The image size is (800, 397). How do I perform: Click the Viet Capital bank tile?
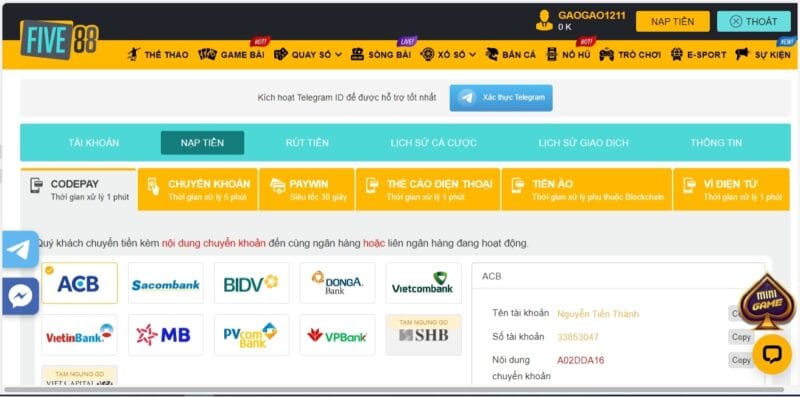coord(80,376)
